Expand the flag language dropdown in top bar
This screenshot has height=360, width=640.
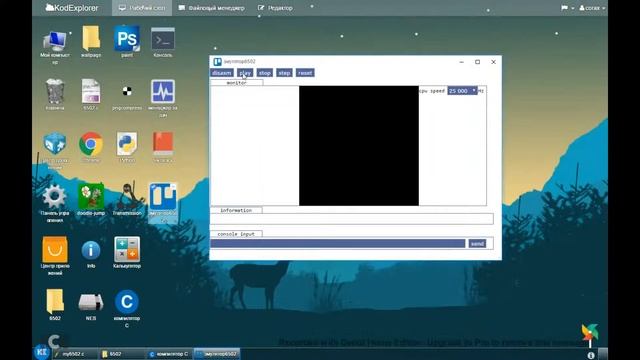567,8
